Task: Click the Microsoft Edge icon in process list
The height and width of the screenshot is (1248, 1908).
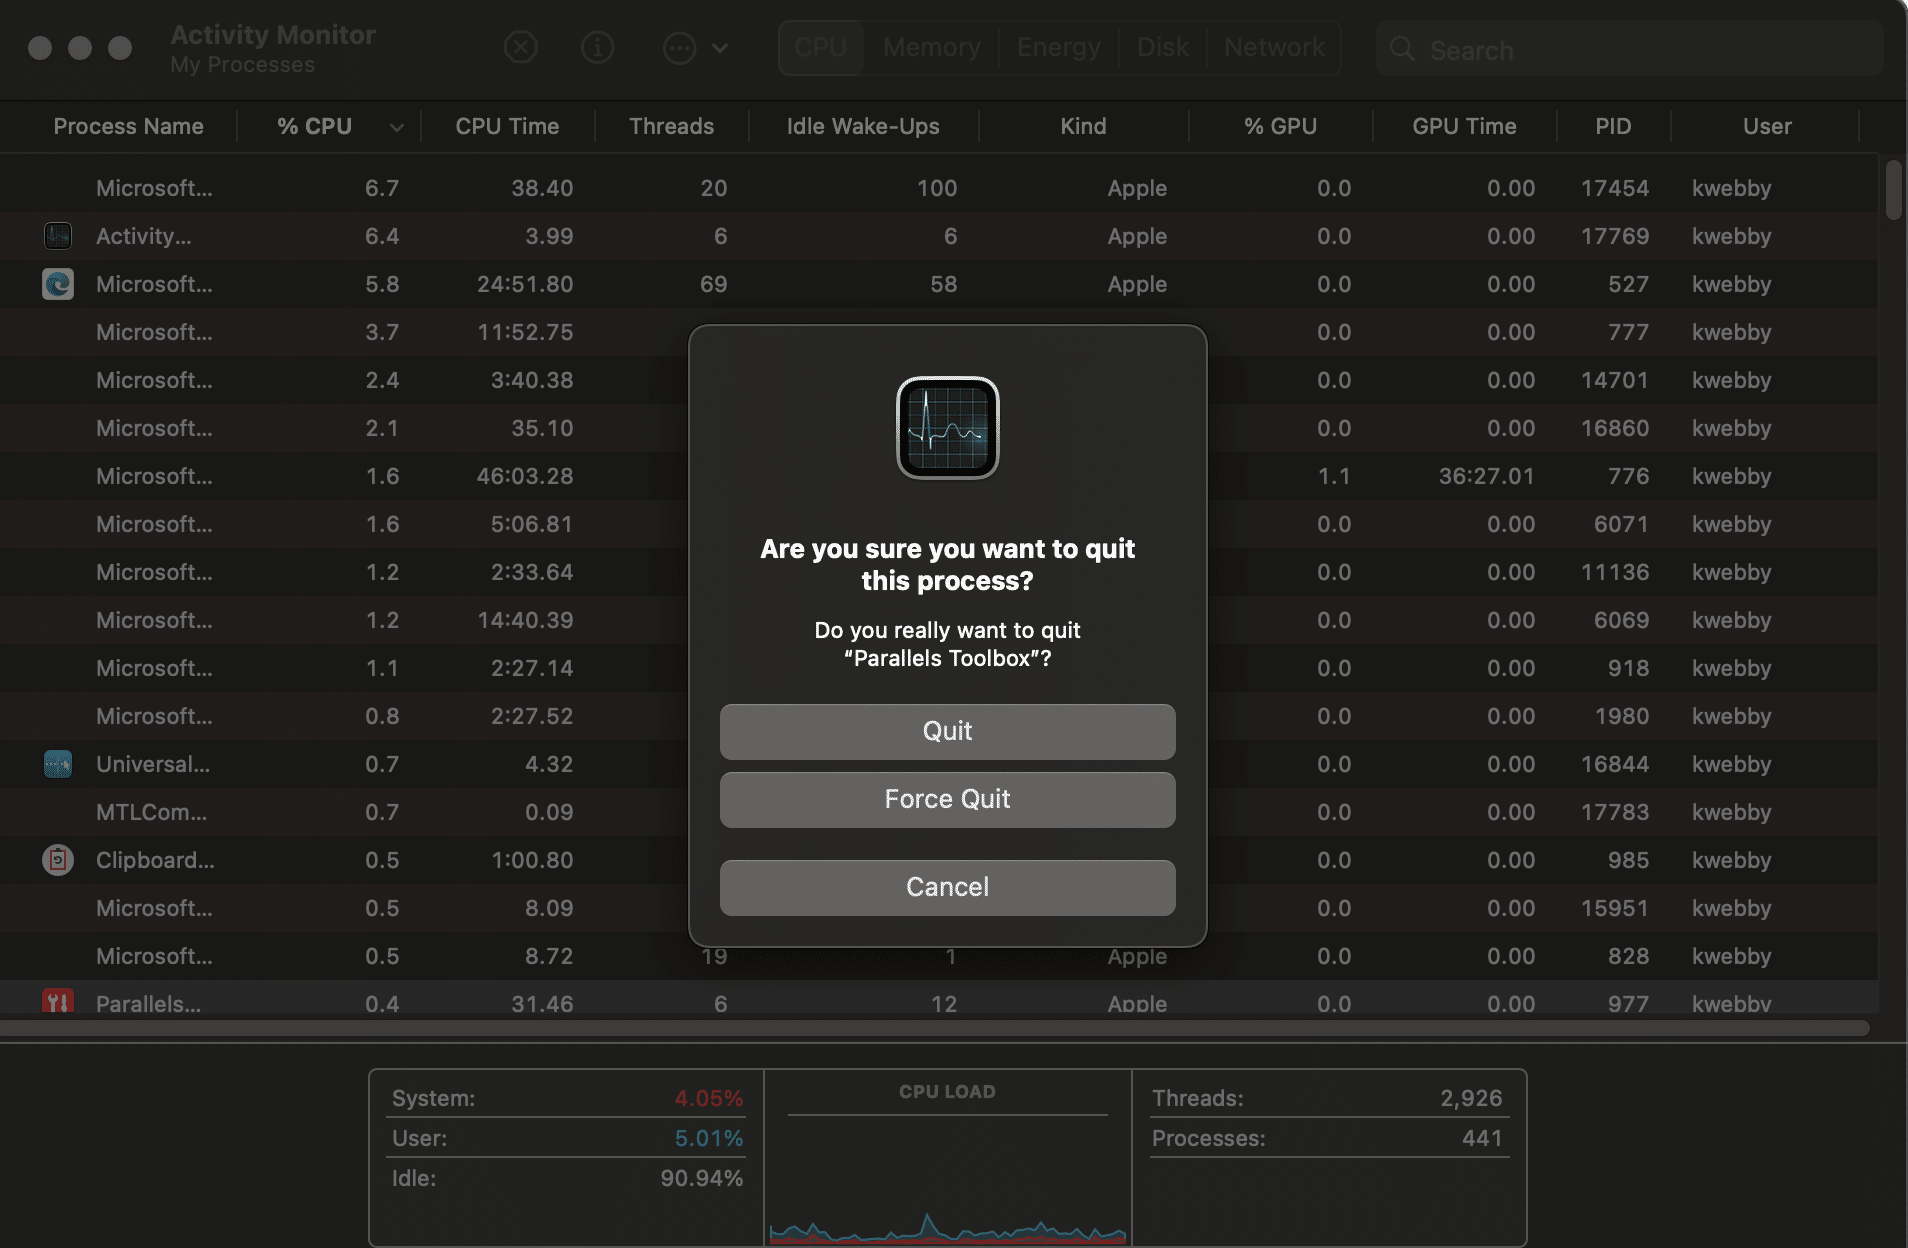Action: tap(58, 284)
